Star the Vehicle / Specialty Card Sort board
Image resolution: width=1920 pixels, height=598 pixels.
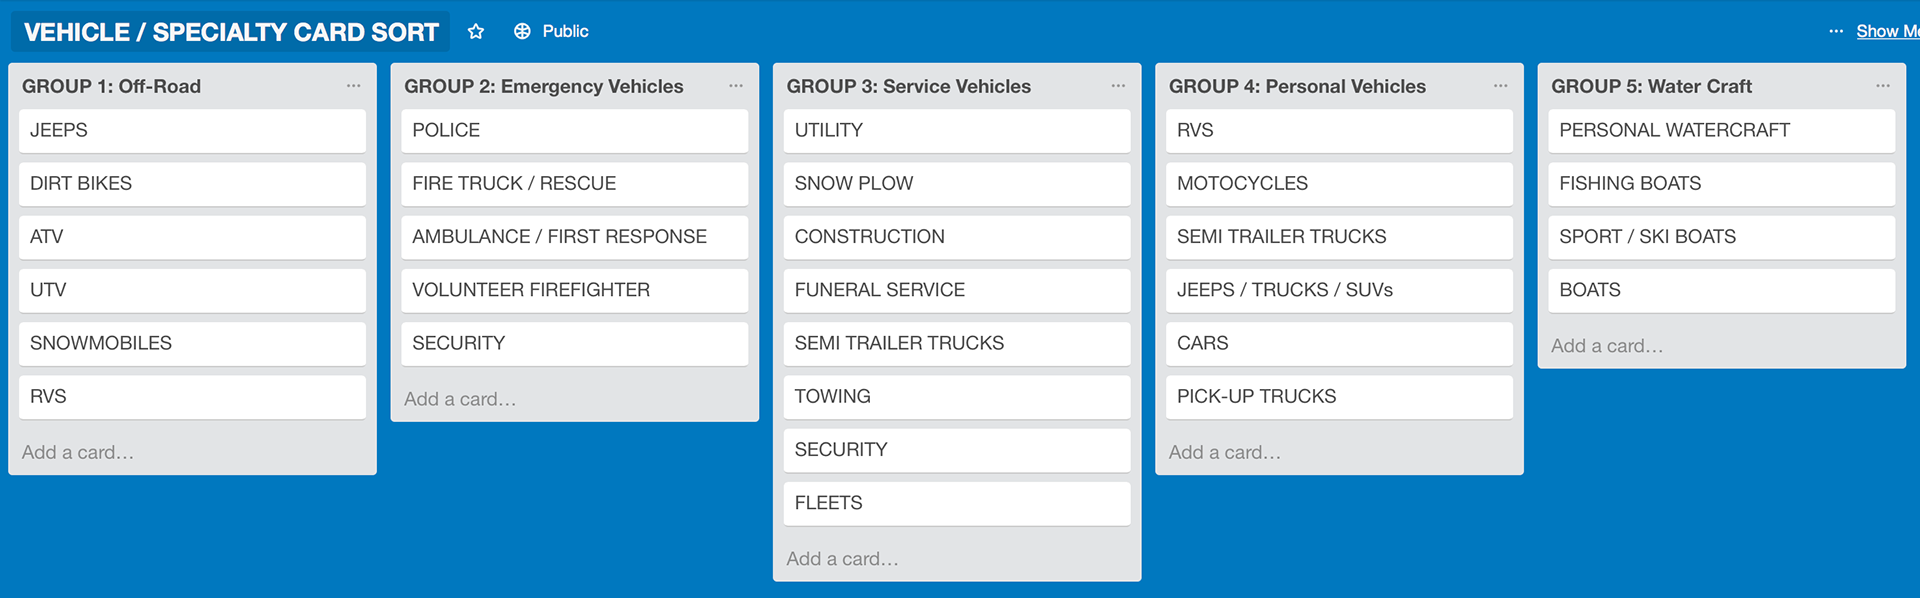(x=476, y=32)
